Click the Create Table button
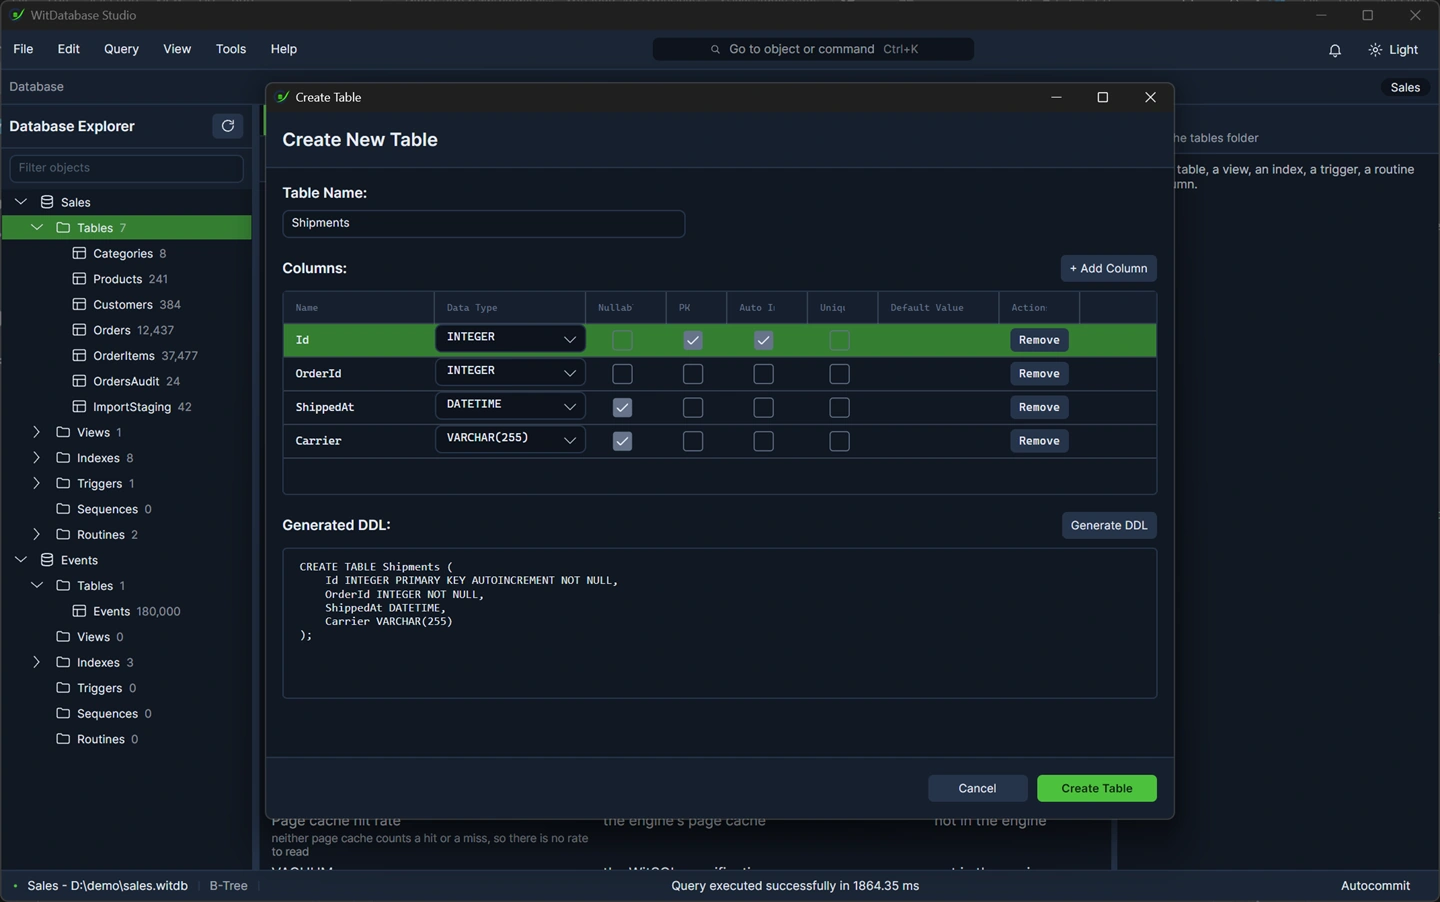The width and height of the screenshot is (1440, 902). click(1097, 788)
